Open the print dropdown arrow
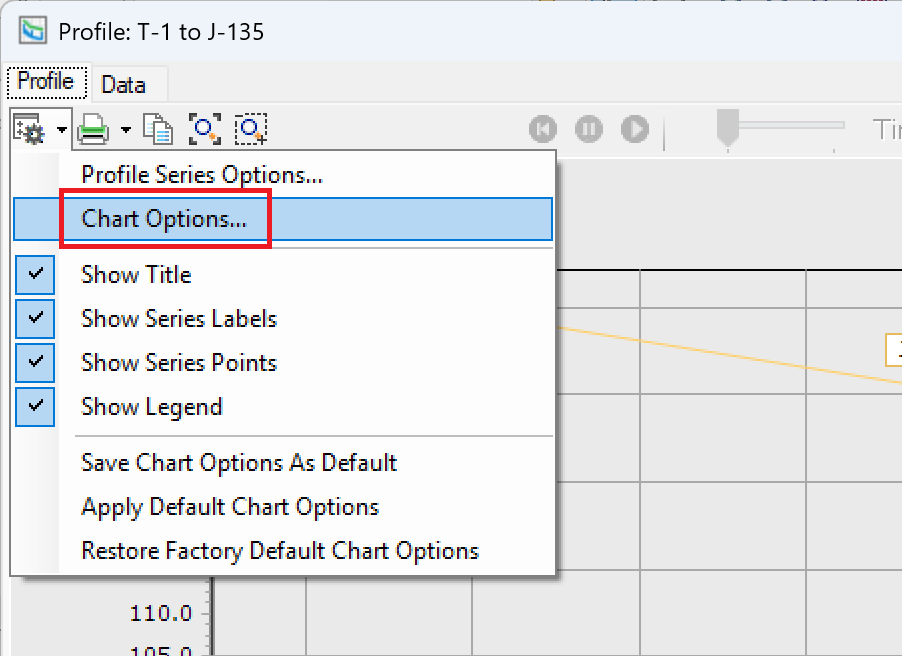The width and height of the screenshot is (902, 656). (126, 130)
